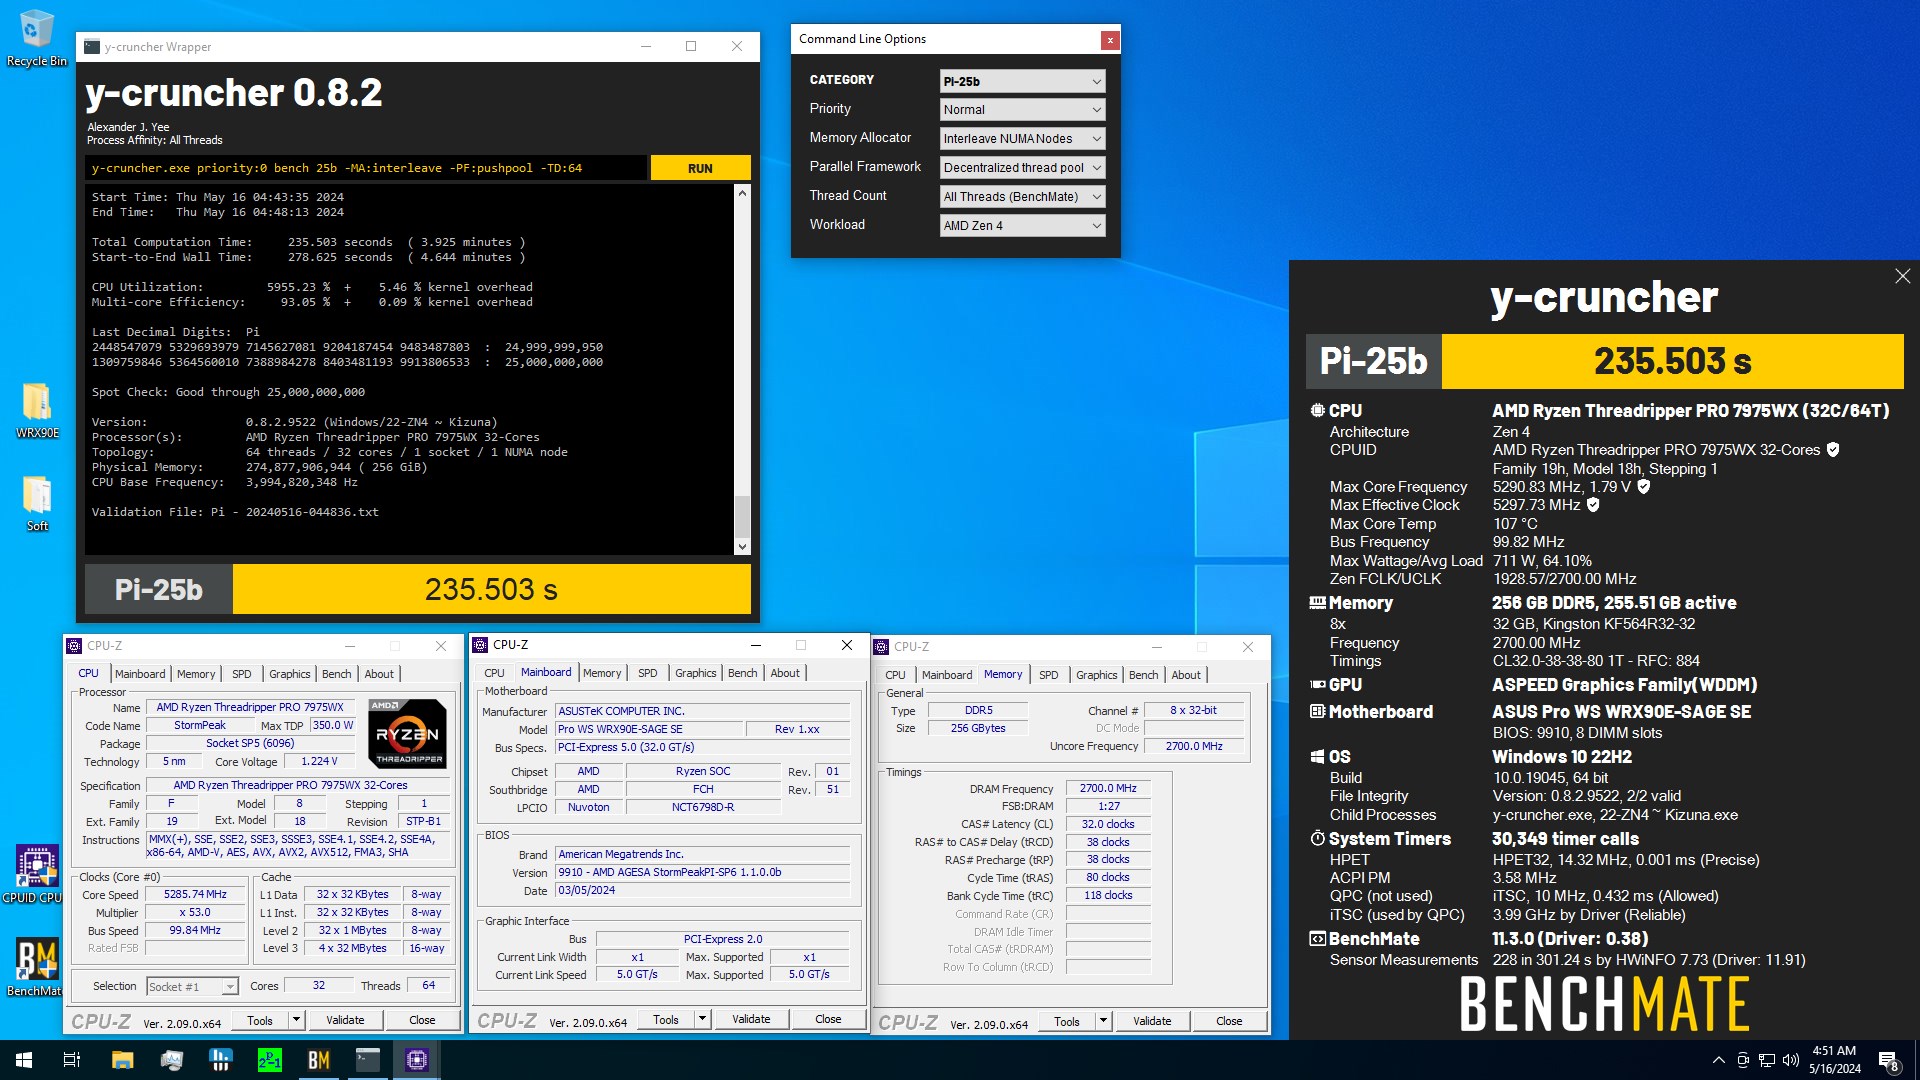Open Task View on the taskbar
Image resolution: width=1920 pixels, height=1080 pixels.
(x=72, y=1060)
